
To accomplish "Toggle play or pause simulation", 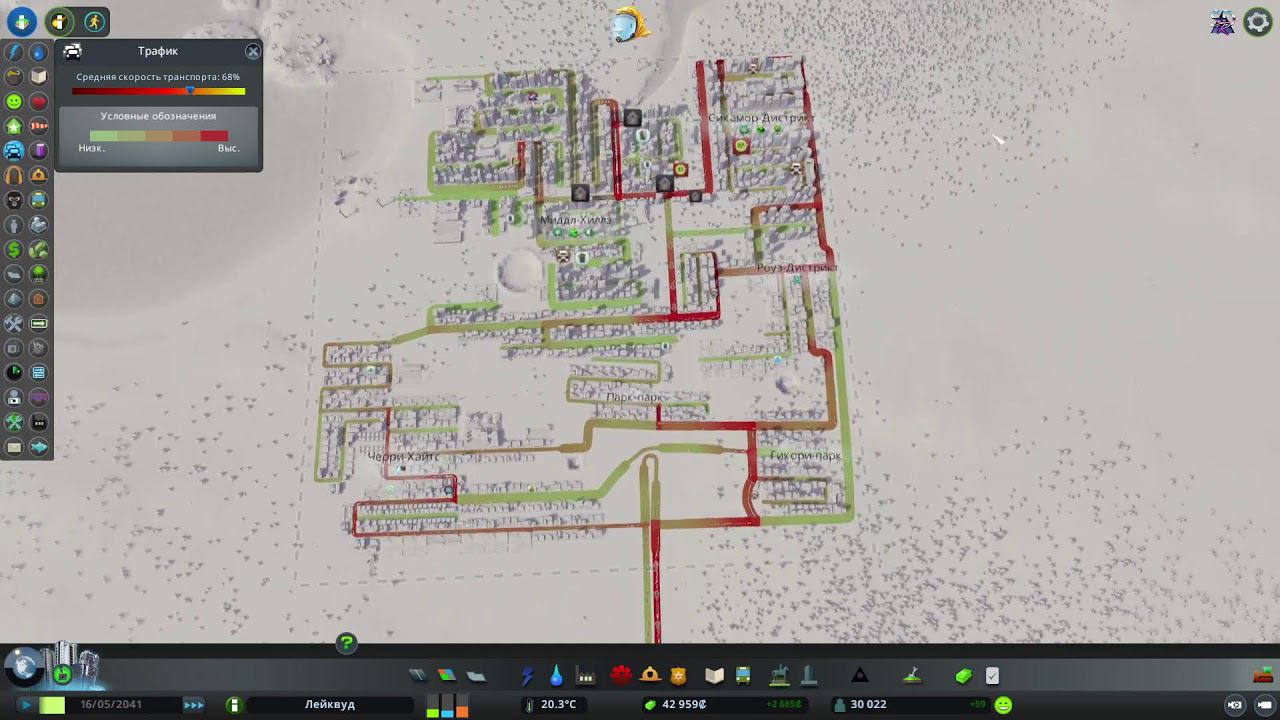I will (25, 705).
